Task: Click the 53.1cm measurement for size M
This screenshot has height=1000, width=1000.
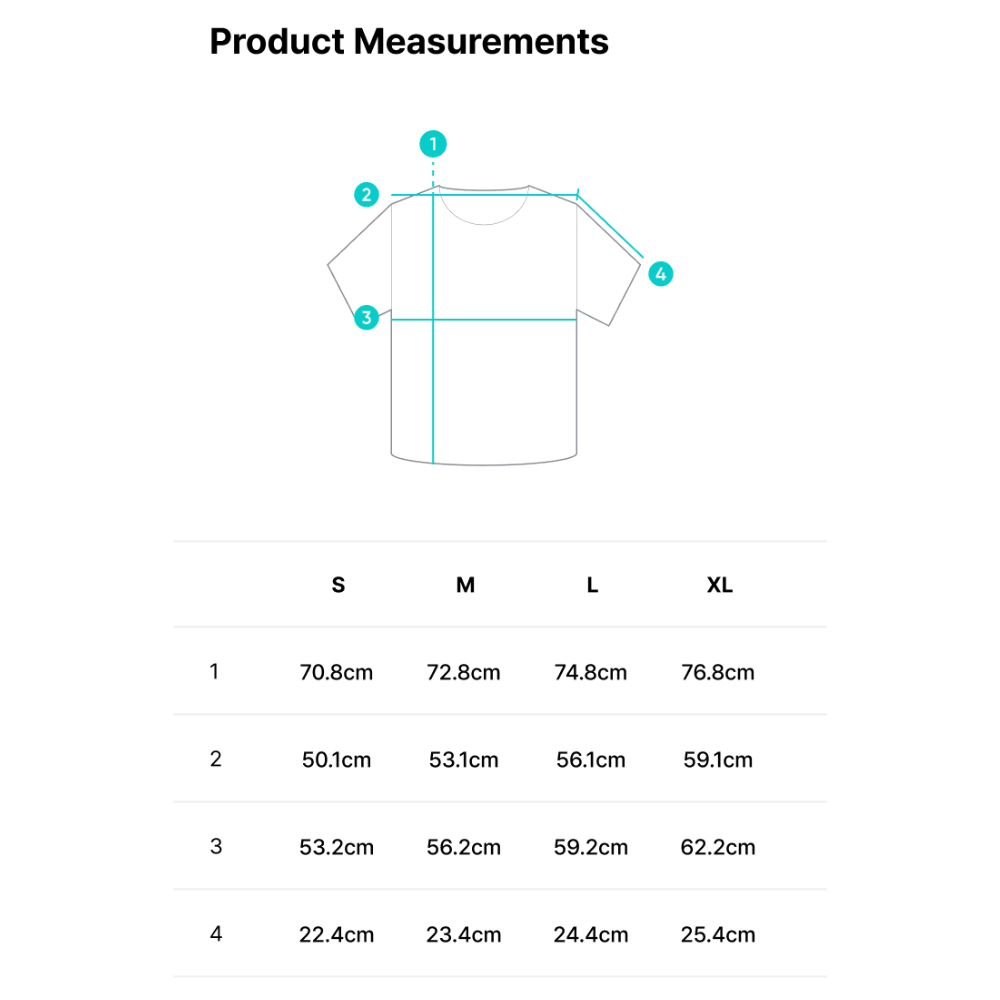Action: click(464, 760)
